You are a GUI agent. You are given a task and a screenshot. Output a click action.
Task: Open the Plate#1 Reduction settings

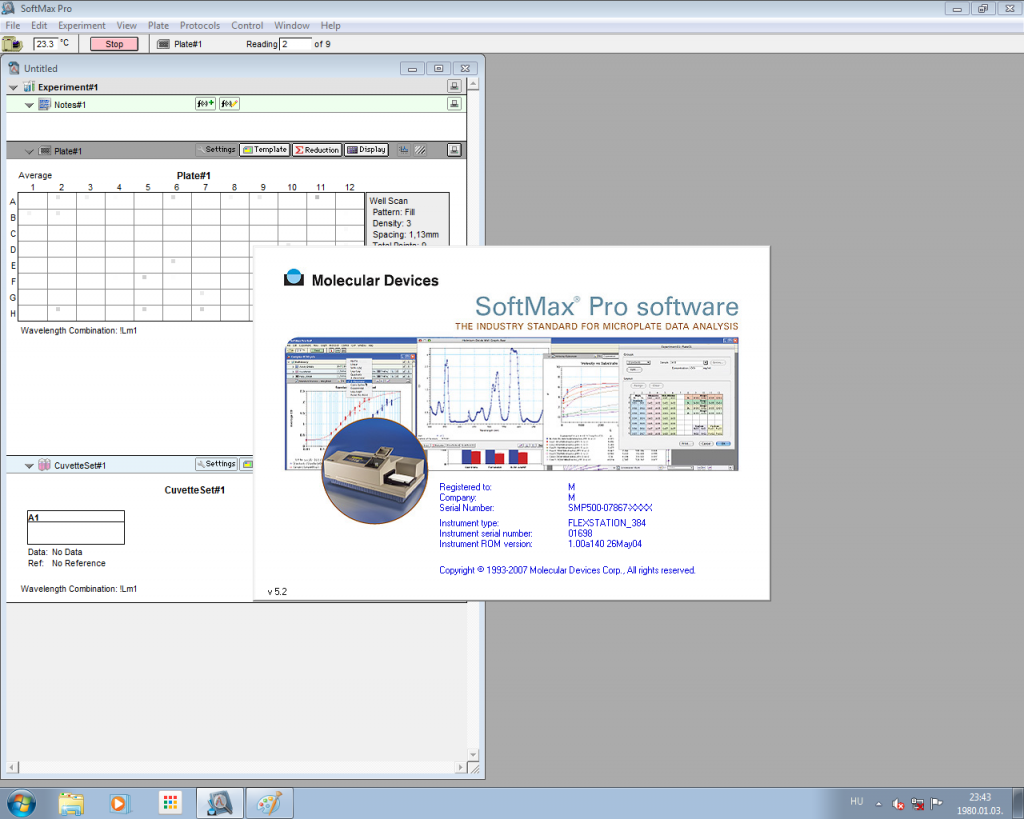coord(316,150)
